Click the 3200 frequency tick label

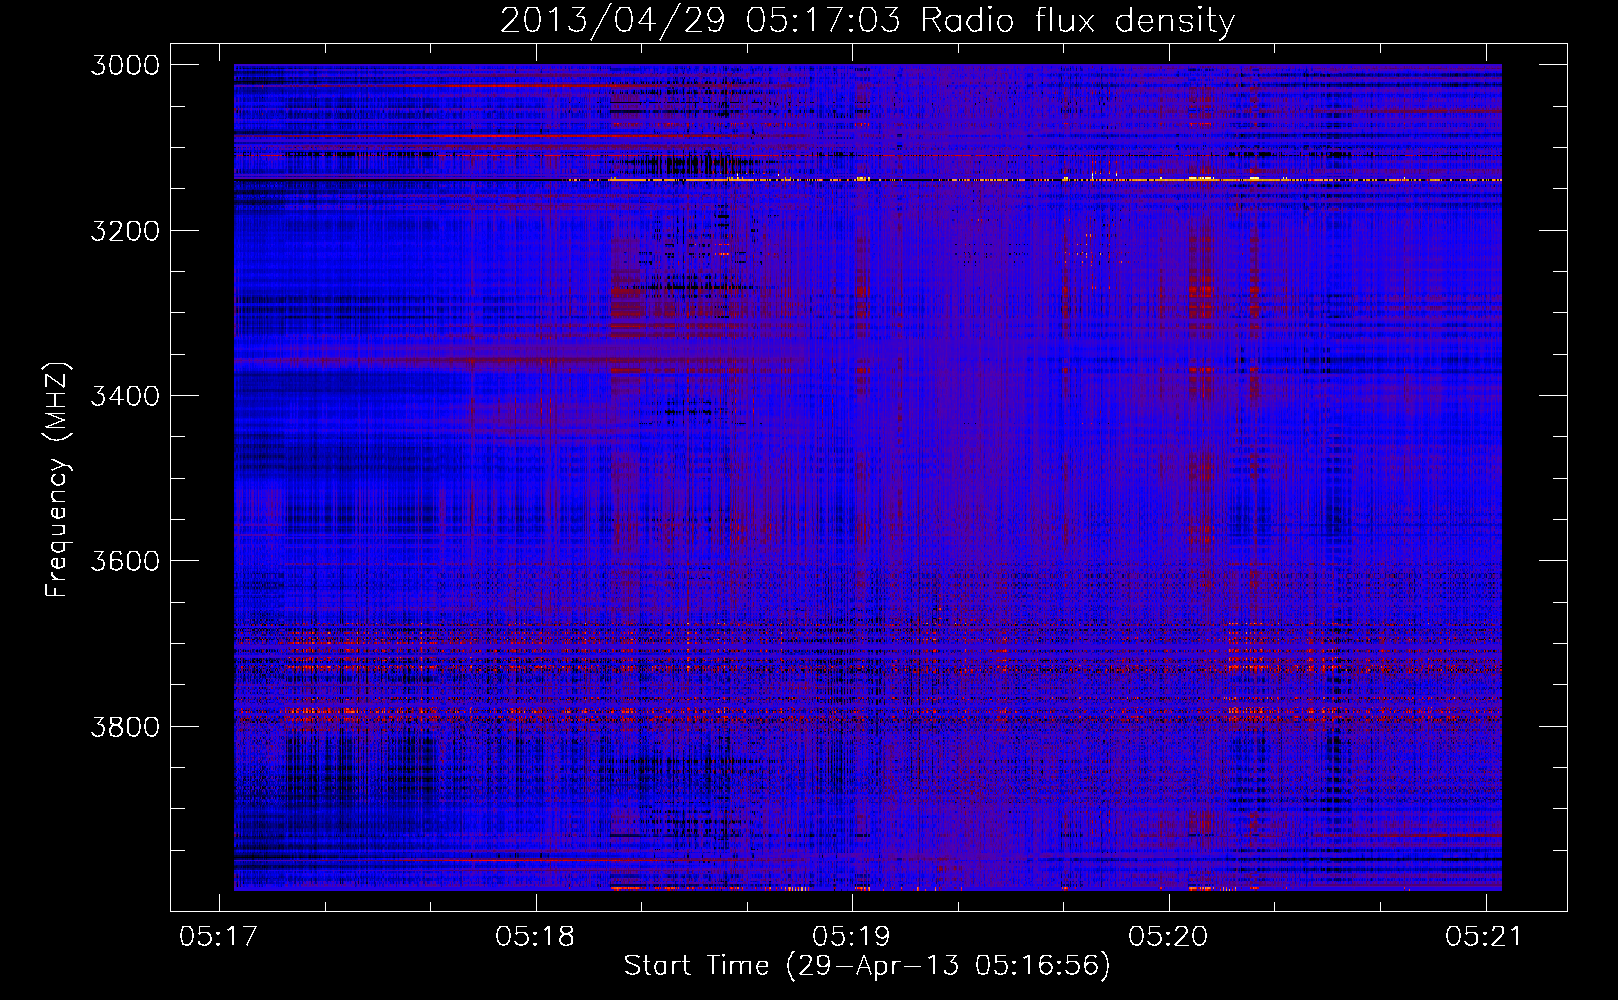click(x=125, y=231)
